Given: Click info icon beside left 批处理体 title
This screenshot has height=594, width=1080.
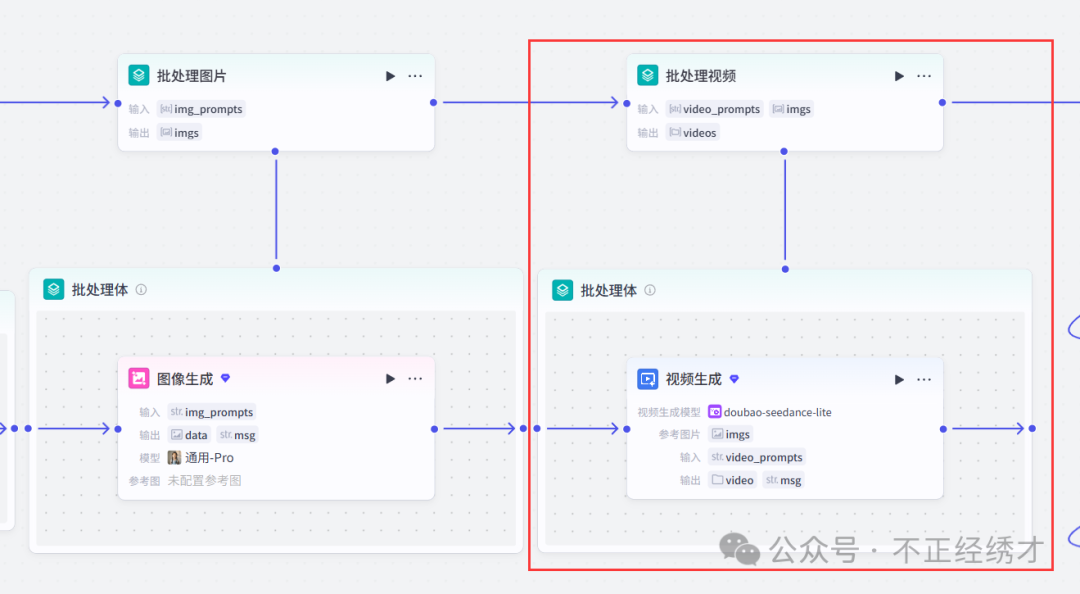Looking at the screenshot, I should coord(141,290).
